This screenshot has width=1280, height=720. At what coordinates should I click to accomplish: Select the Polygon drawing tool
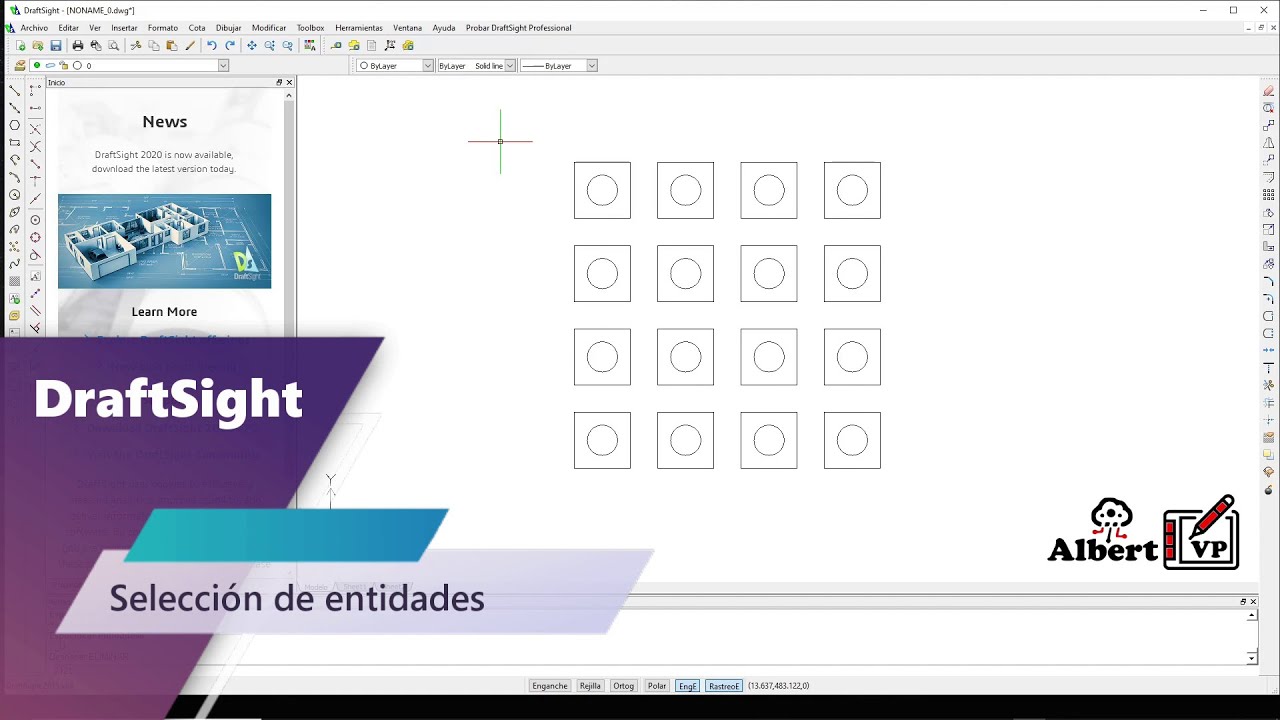coord(14,125)
